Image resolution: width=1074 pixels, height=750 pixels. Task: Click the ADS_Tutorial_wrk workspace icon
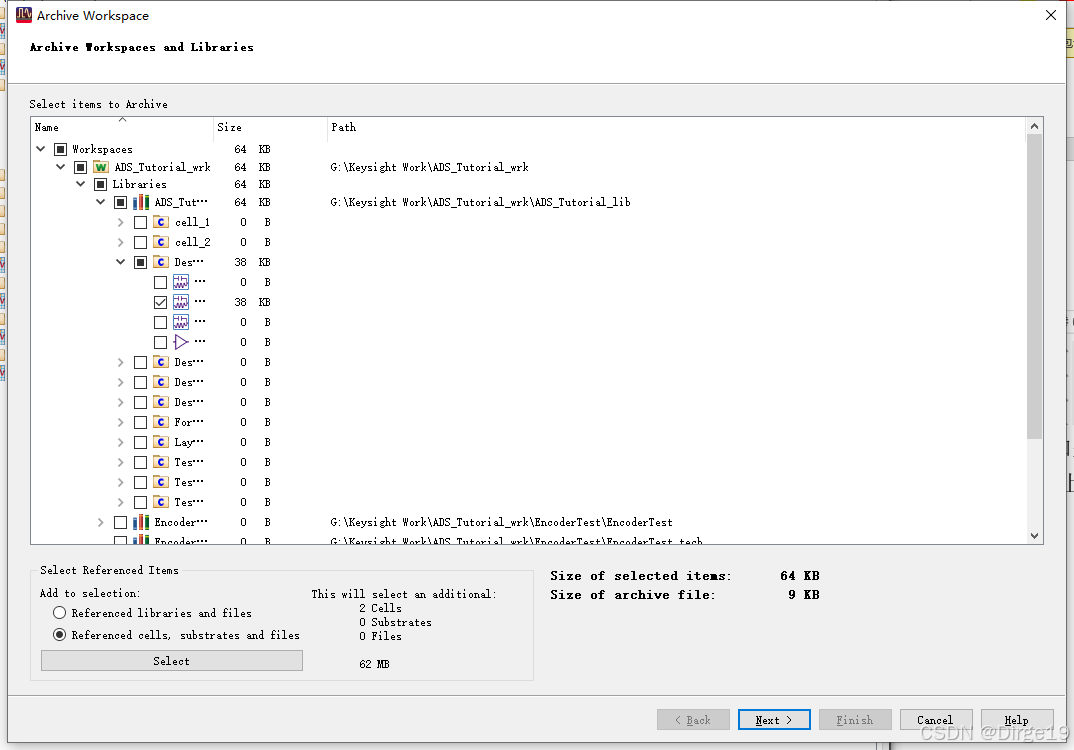click(x=99, y=166)
